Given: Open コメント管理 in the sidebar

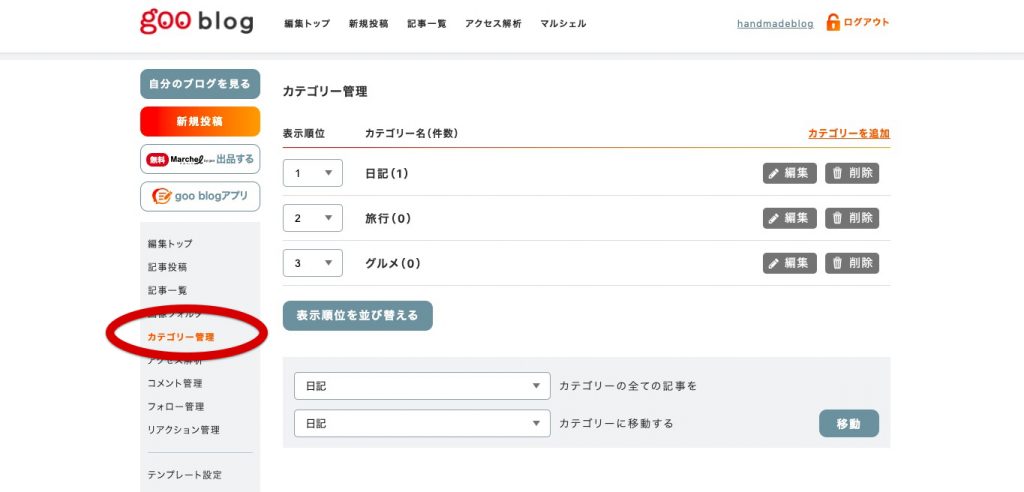Looking at the screenshot, I should 175,384.
